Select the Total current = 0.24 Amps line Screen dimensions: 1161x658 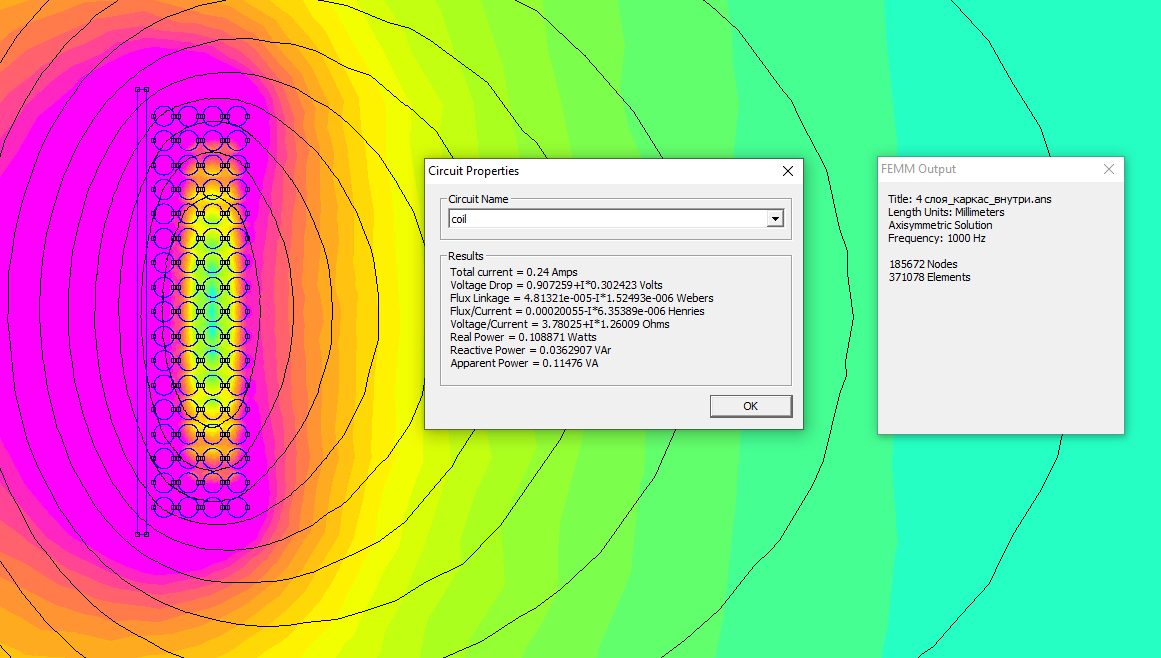click(514, 272)
